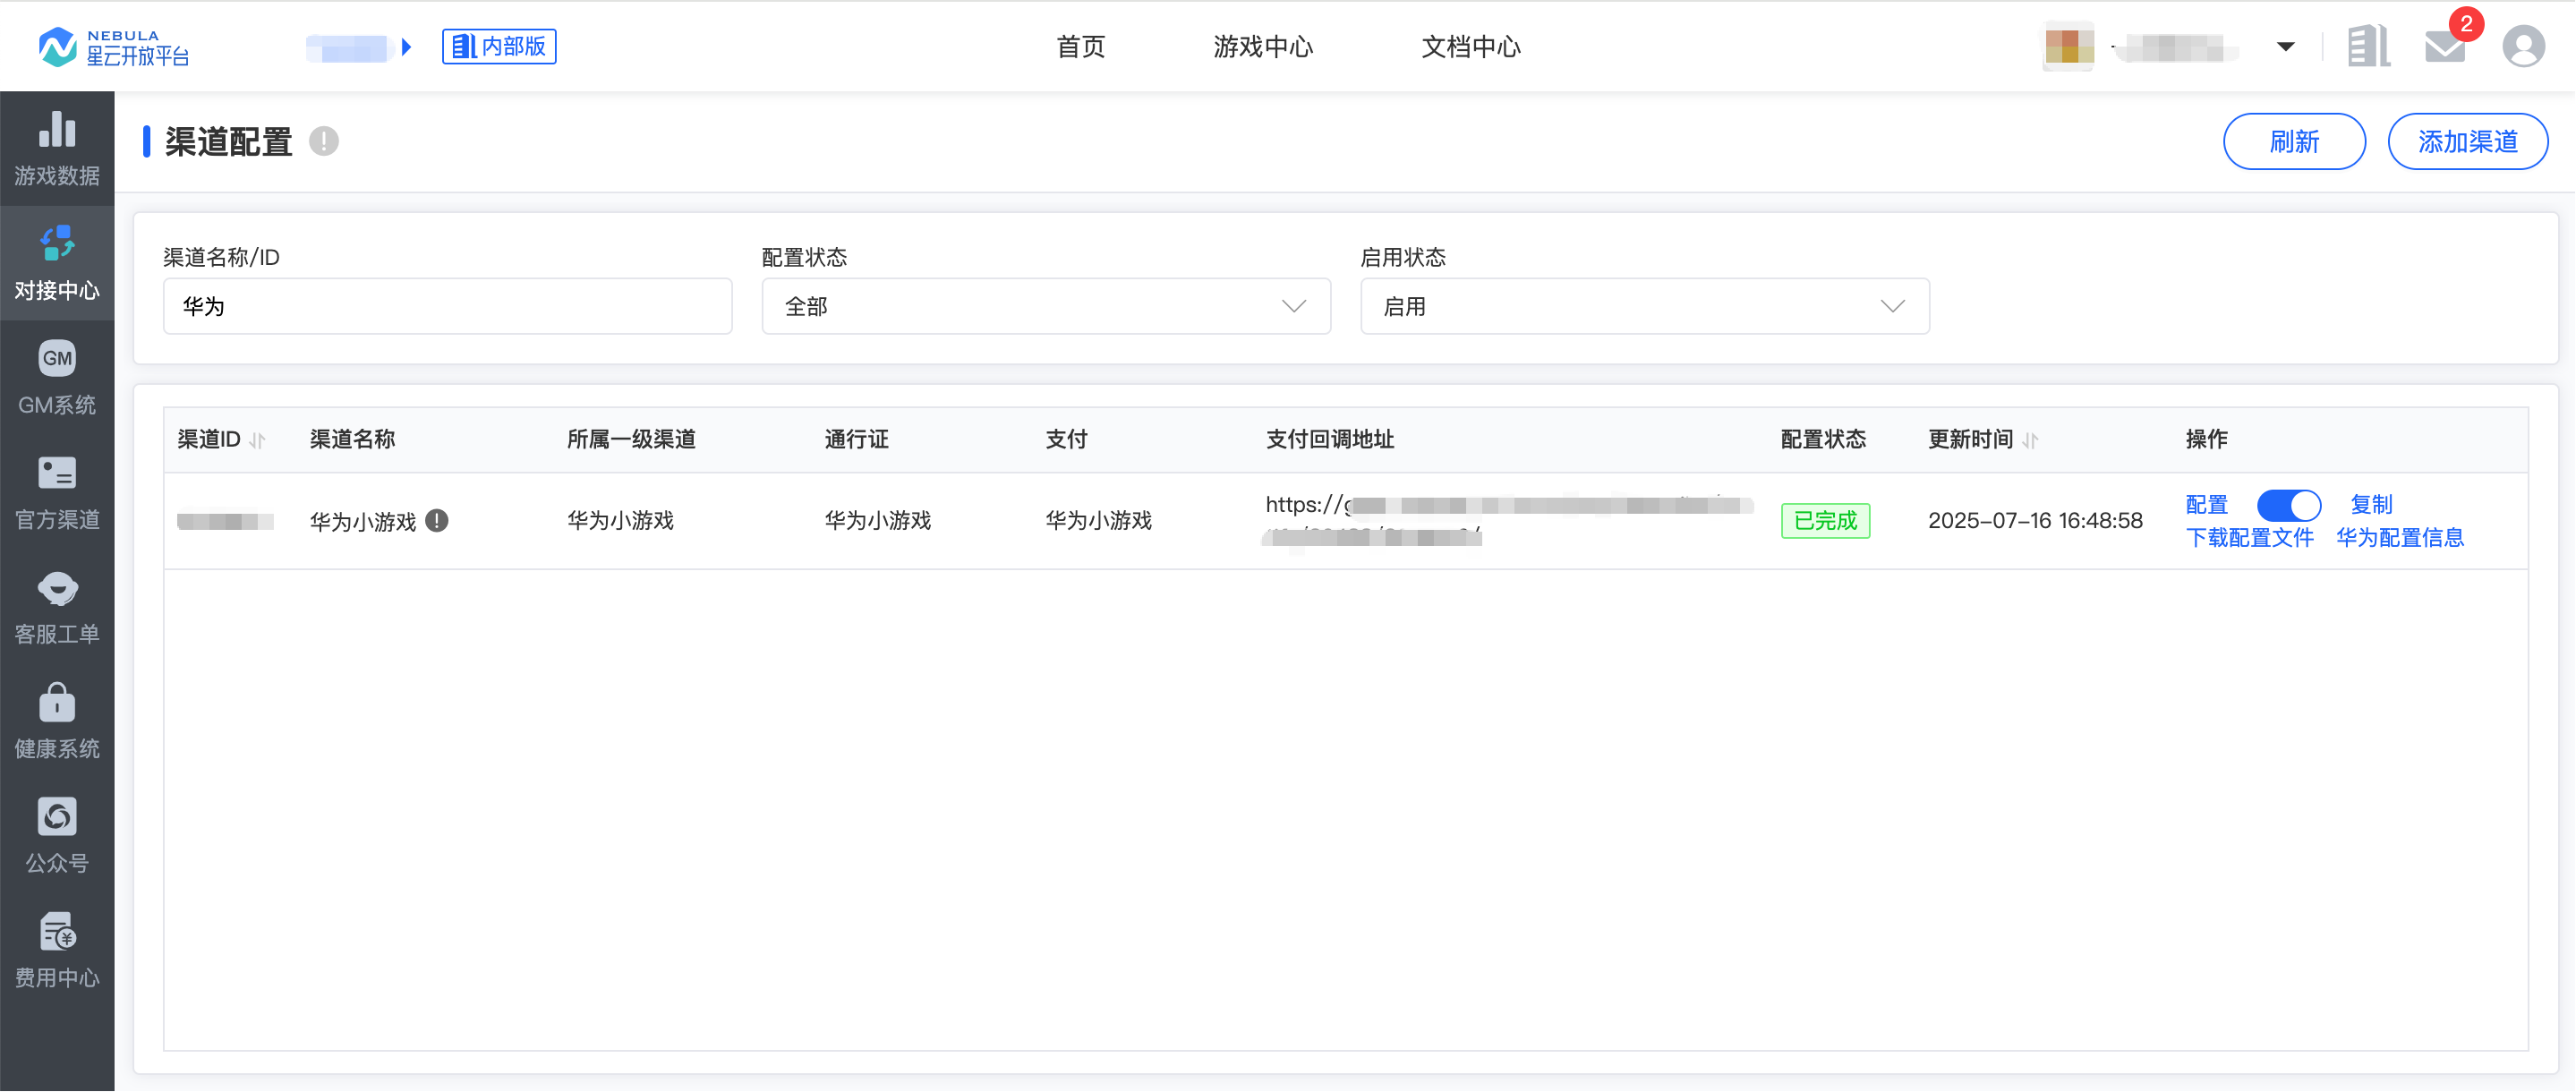Open the GM系统 sidebar section
The height and width of the screenshot is (1092, 2576).
(57, 378)
